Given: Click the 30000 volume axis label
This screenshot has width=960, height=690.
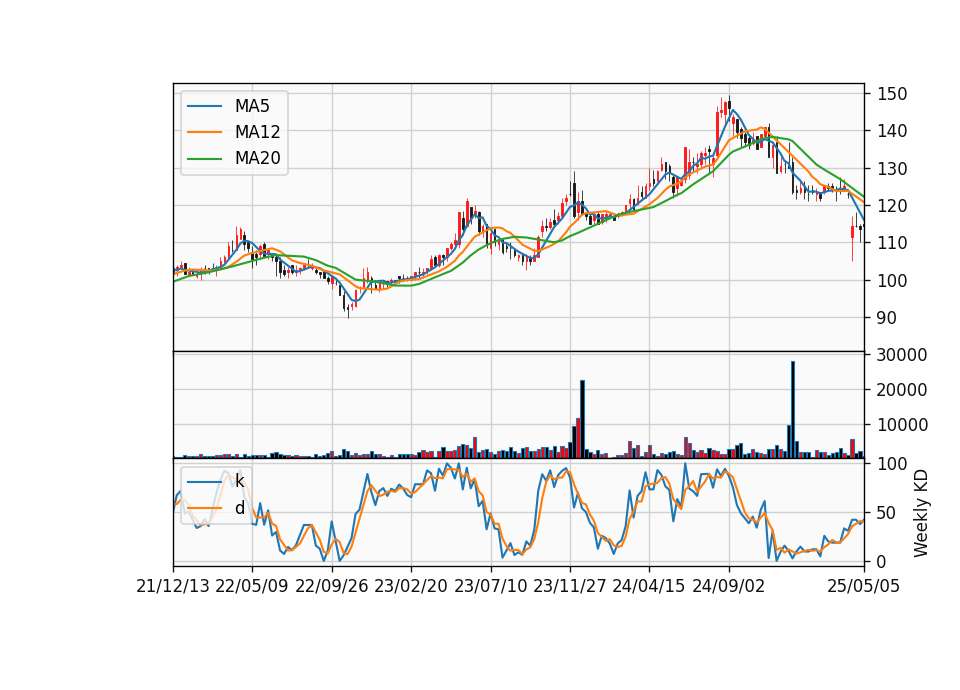Looking at the screenshot, I should (x=902, y=354).
